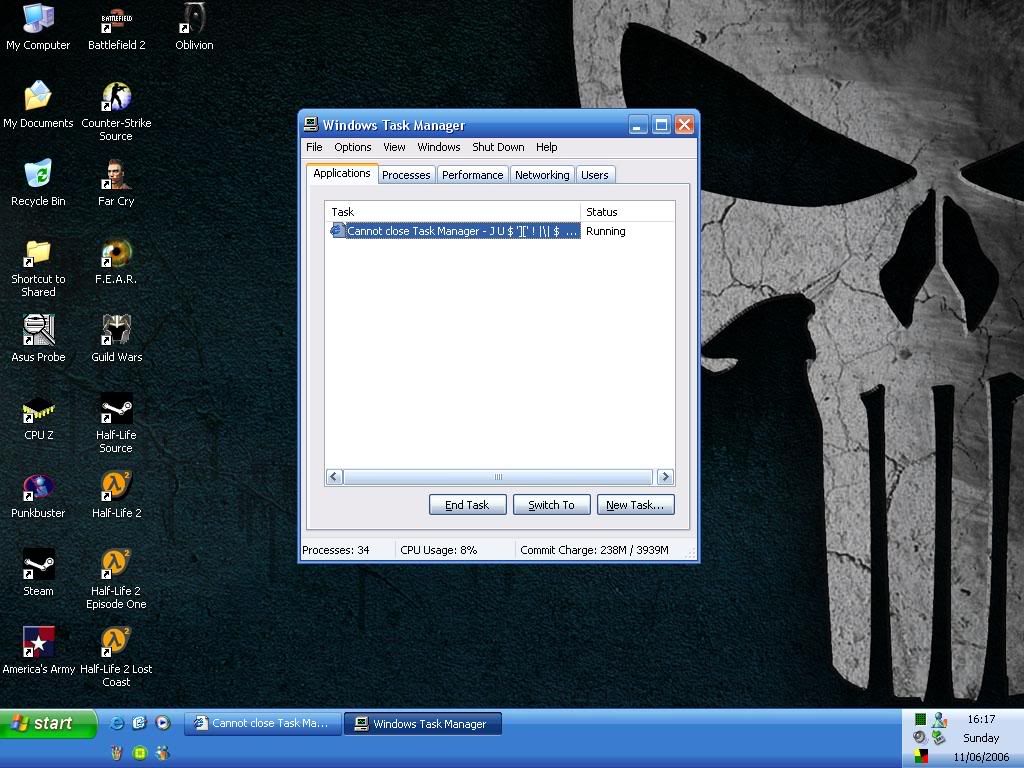Maximize the Windows Task Manager window
This screenshot has height=768, width=1024.
click(x=662, y=124)
